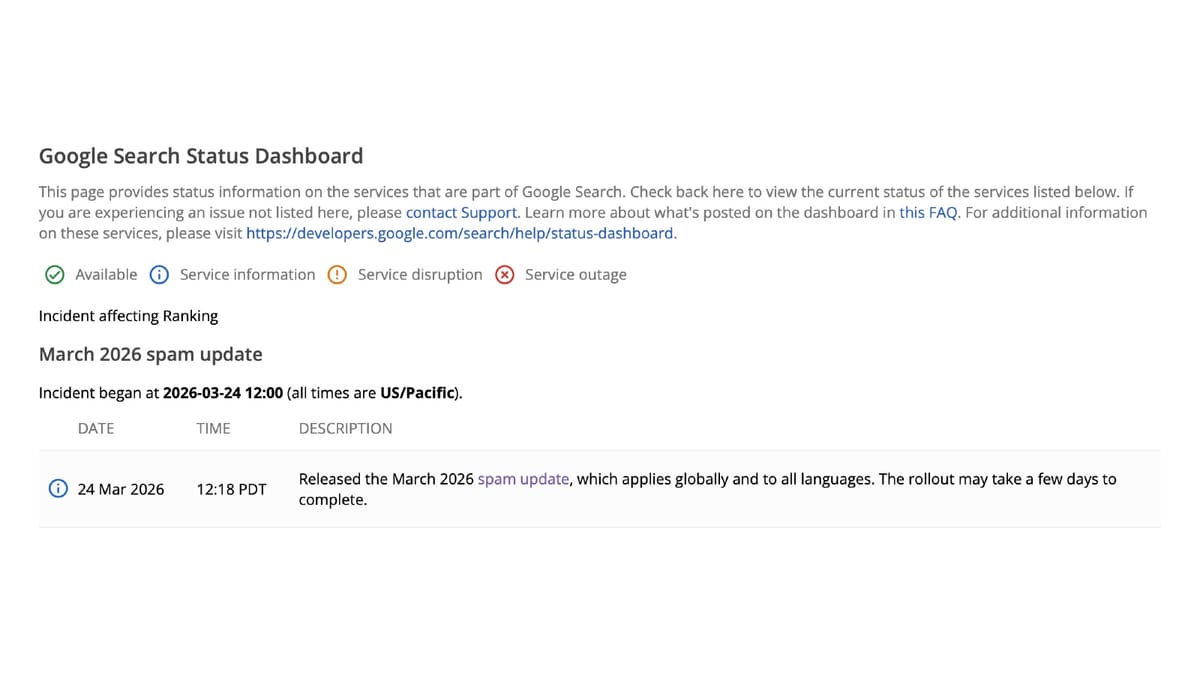
Task: Select the DESCRIPTION column header
Action: [345, 428]
